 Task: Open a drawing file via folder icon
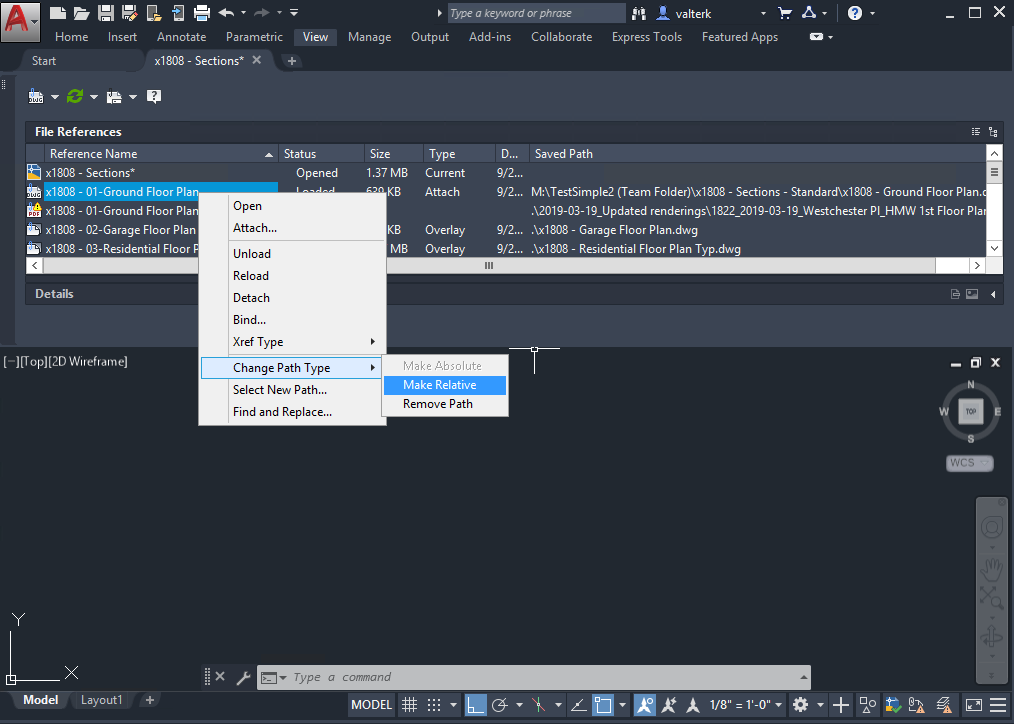[x=81, y=12]
